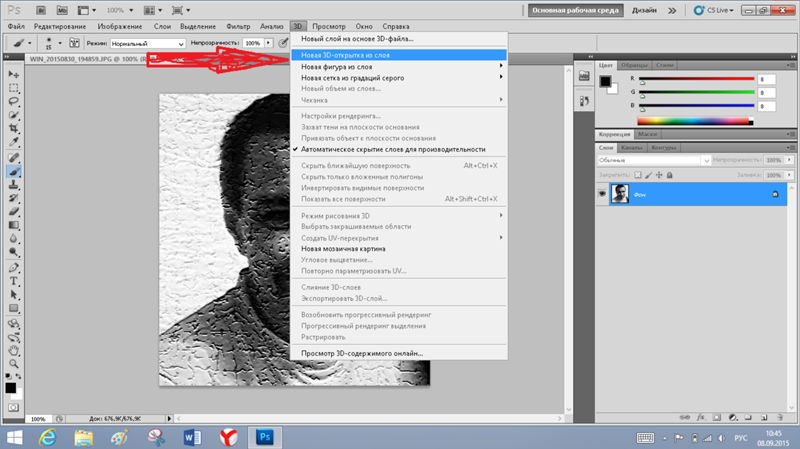Screen dimensions: 800x449
Task: Toggle Quick Mask mode at toolbox bottom
Action: [x=14, y=406]
